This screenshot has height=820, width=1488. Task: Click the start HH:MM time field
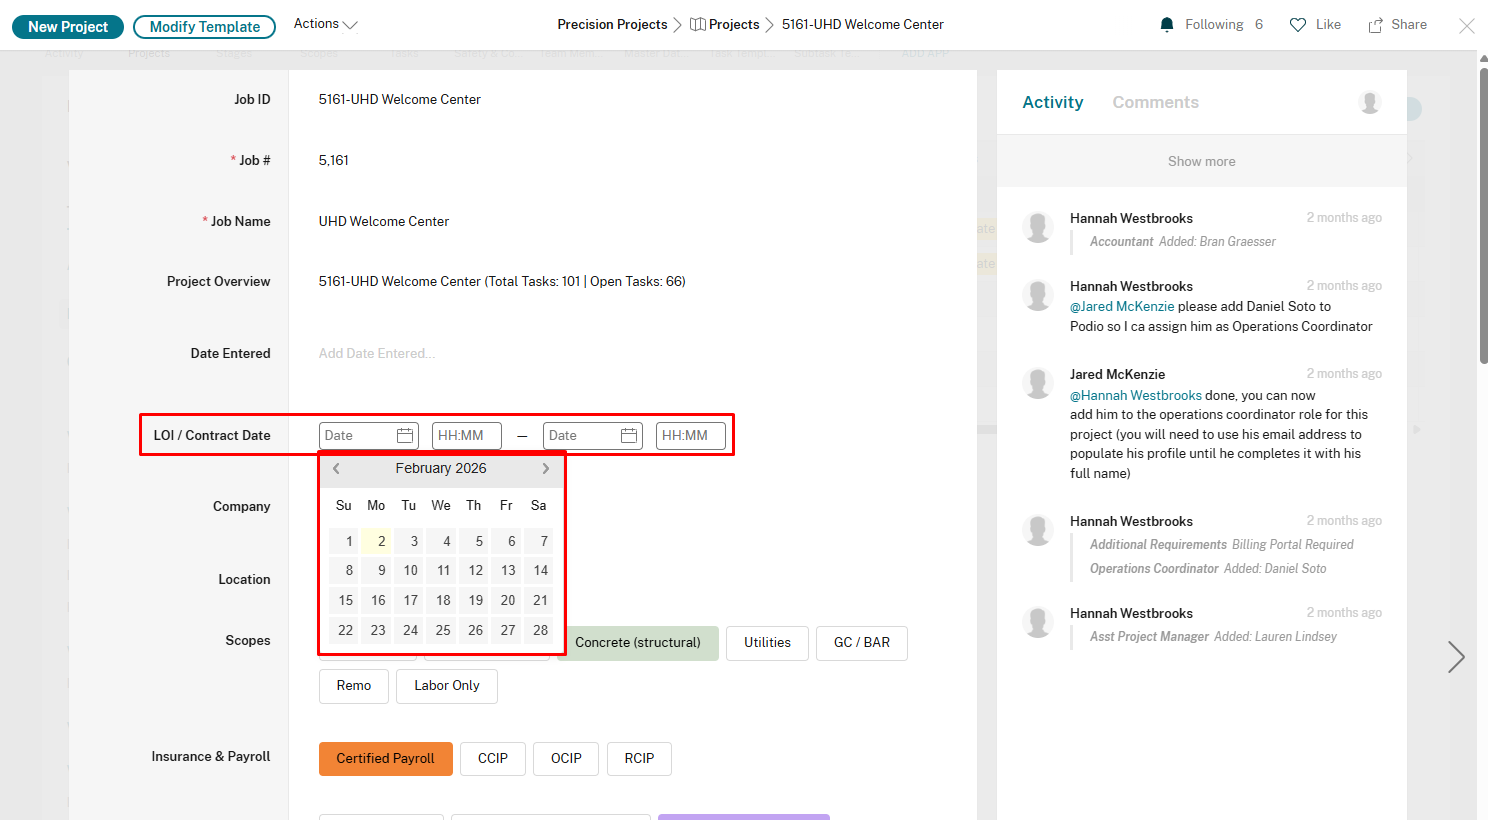click(x=467, y=436)
